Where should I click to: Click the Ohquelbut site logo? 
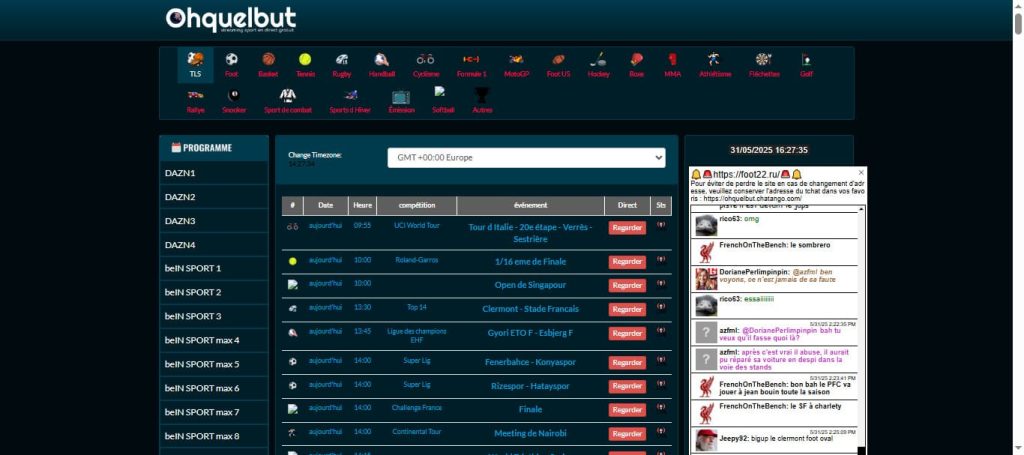231,20
